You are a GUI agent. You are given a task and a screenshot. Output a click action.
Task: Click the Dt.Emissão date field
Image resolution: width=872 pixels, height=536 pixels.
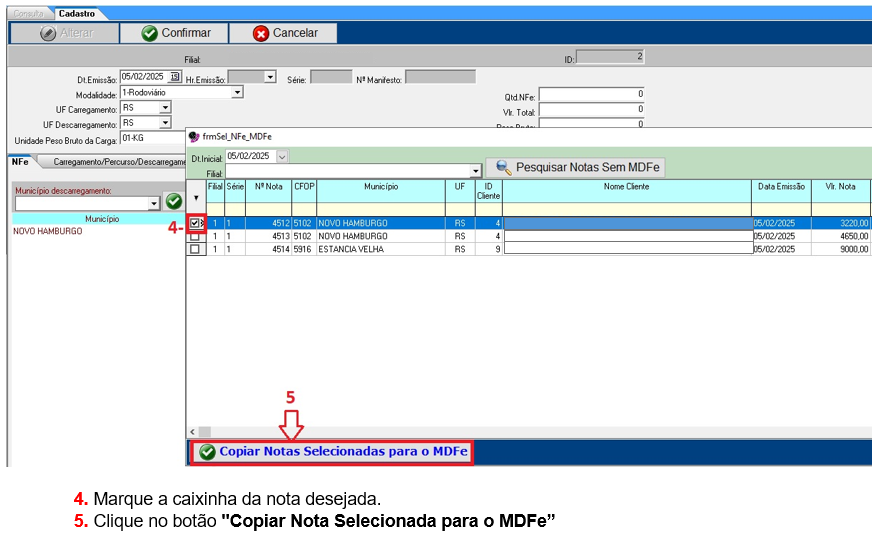145,76
